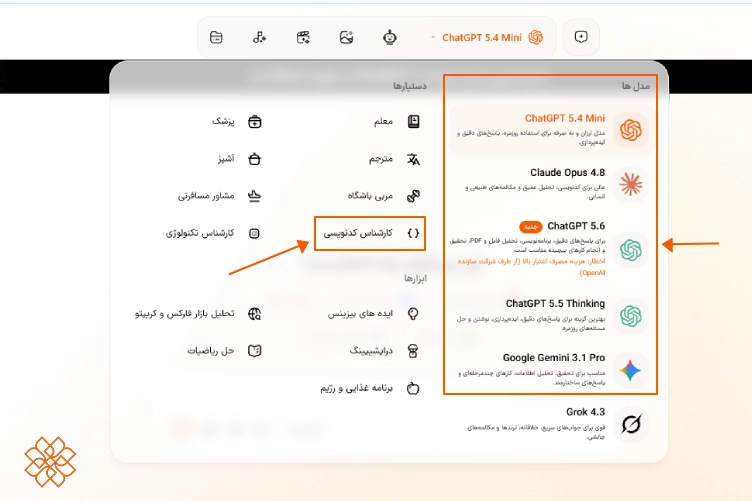This screenshot has width=752, height=501.
Task: Click the دستیارها section heading
Action: click(410, 86)
